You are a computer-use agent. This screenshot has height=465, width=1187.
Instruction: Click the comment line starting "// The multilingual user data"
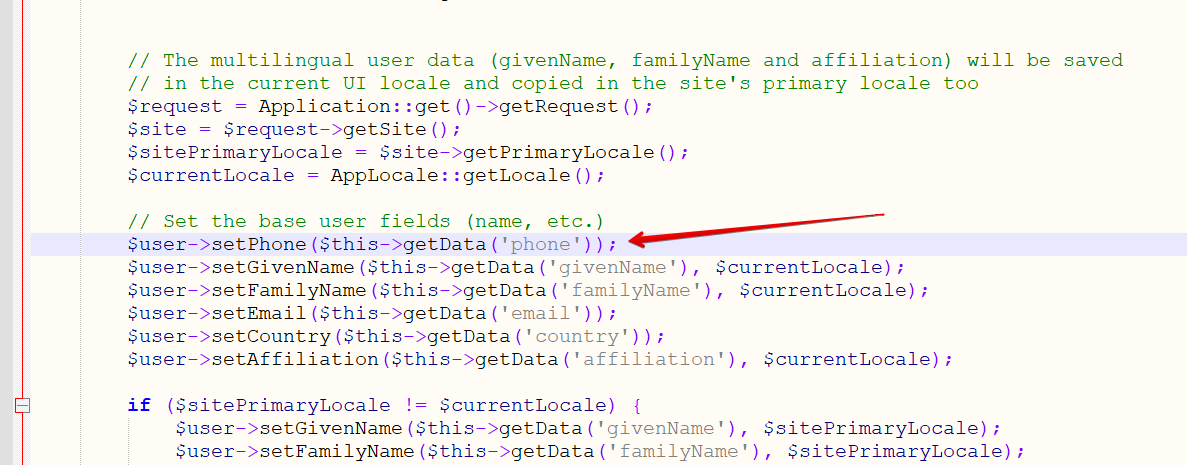[x=625, y=60]
